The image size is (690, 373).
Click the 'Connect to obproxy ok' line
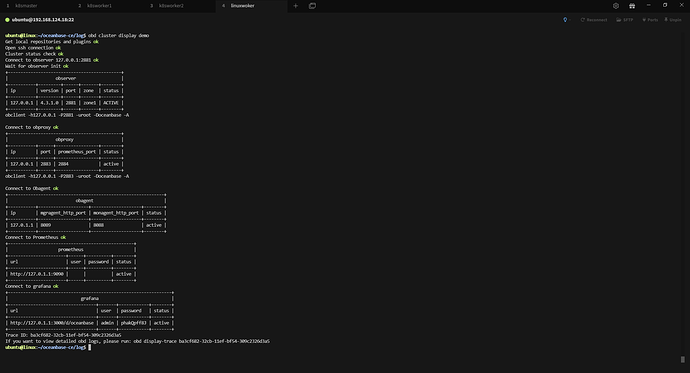[31, 127]
